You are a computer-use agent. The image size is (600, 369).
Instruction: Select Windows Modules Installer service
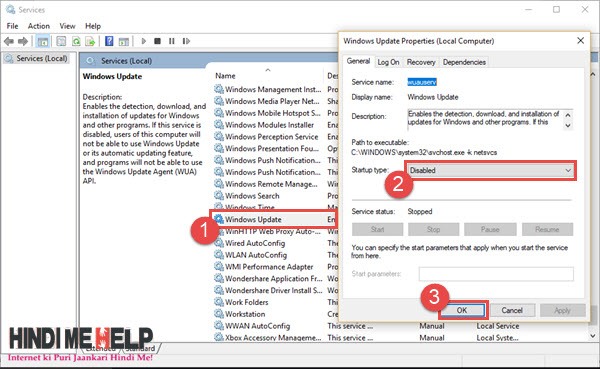pyautogui.click(x=268, y=125)
